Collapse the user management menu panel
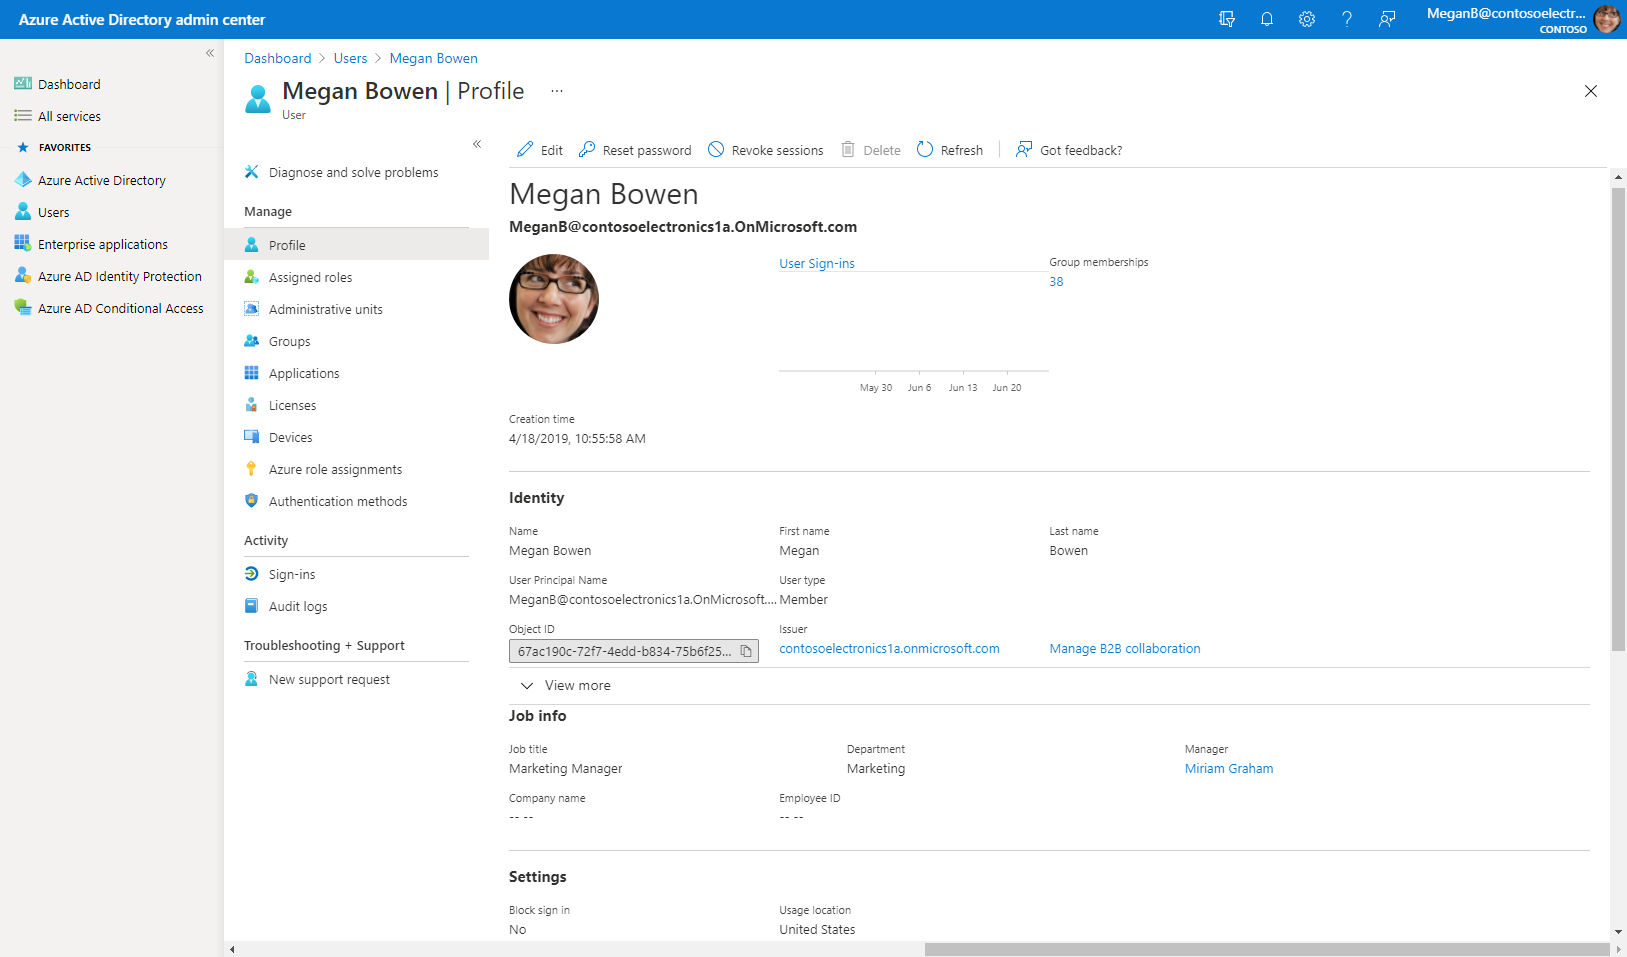 477,144
